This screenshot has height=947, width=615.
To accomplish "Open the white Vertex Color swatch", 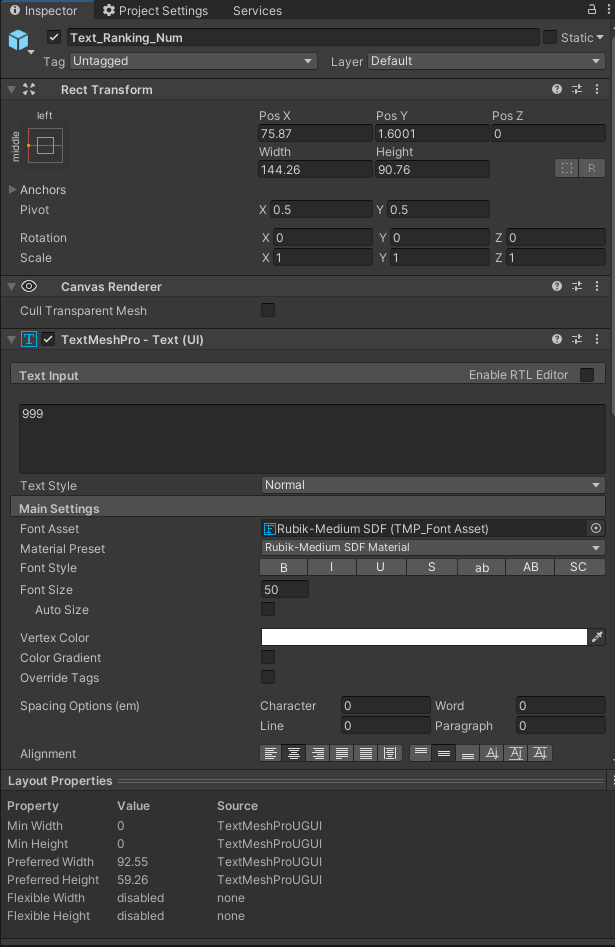I will pyautogui.click(x=424, y=637).
